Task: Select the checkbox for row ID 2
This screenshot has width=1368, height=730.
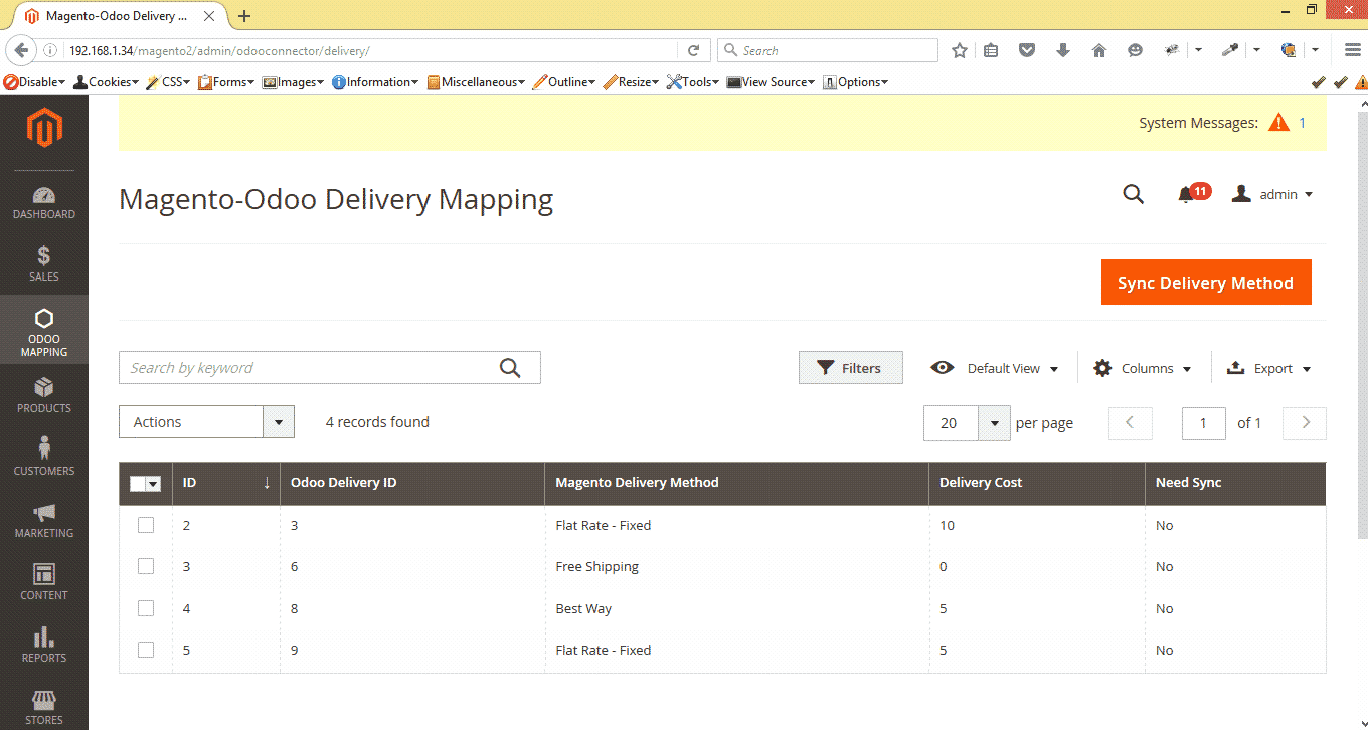Action: click(146, 525)
